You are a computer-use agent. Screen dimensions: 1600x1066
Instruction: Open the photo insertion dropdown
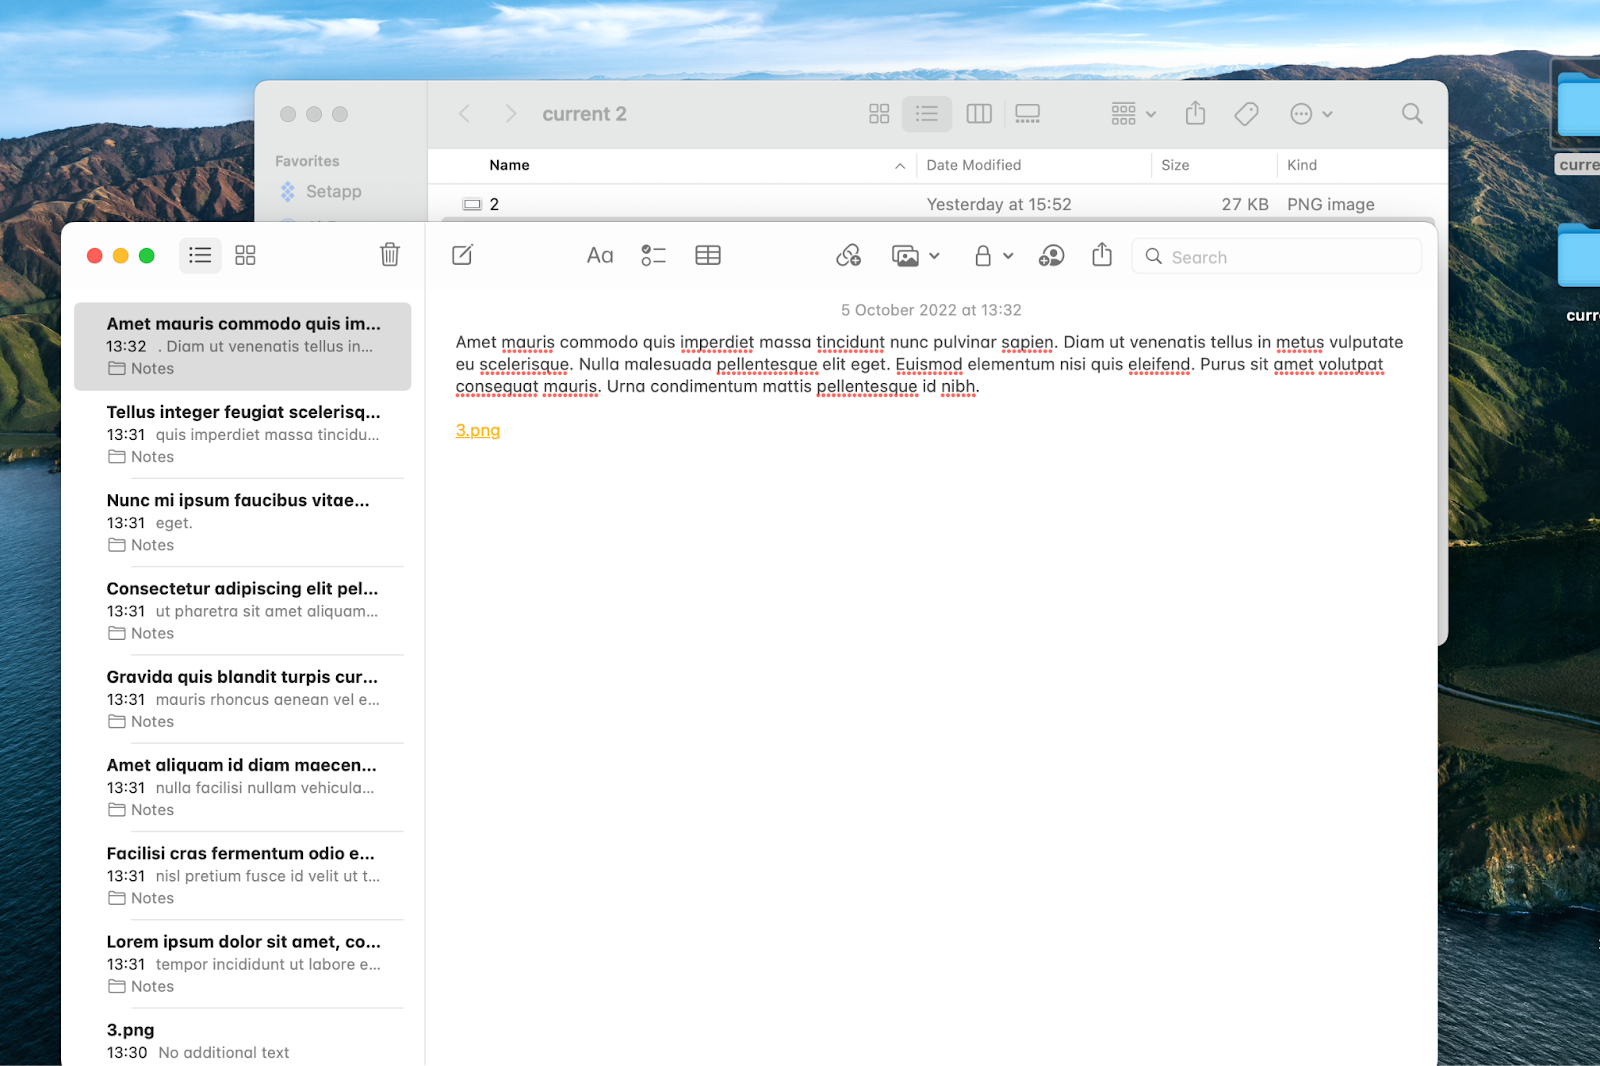click(933, 255)
